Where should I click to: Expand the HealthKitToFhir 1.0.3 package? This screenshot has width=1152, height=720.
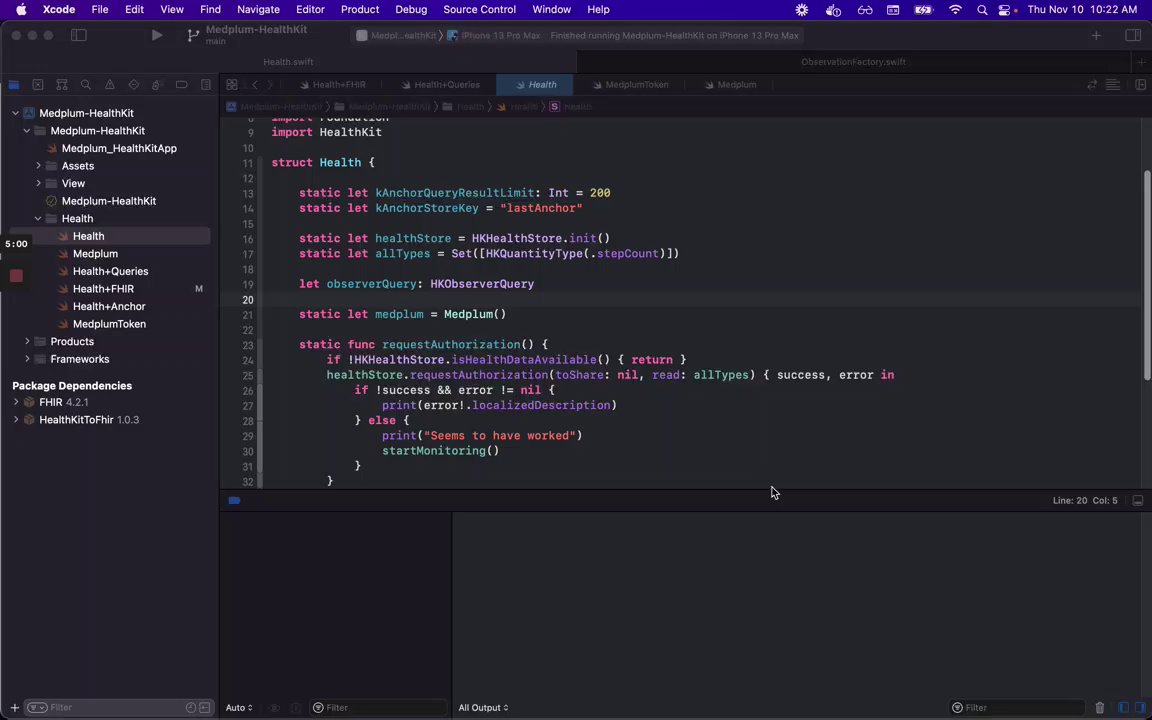coord(15,420)
